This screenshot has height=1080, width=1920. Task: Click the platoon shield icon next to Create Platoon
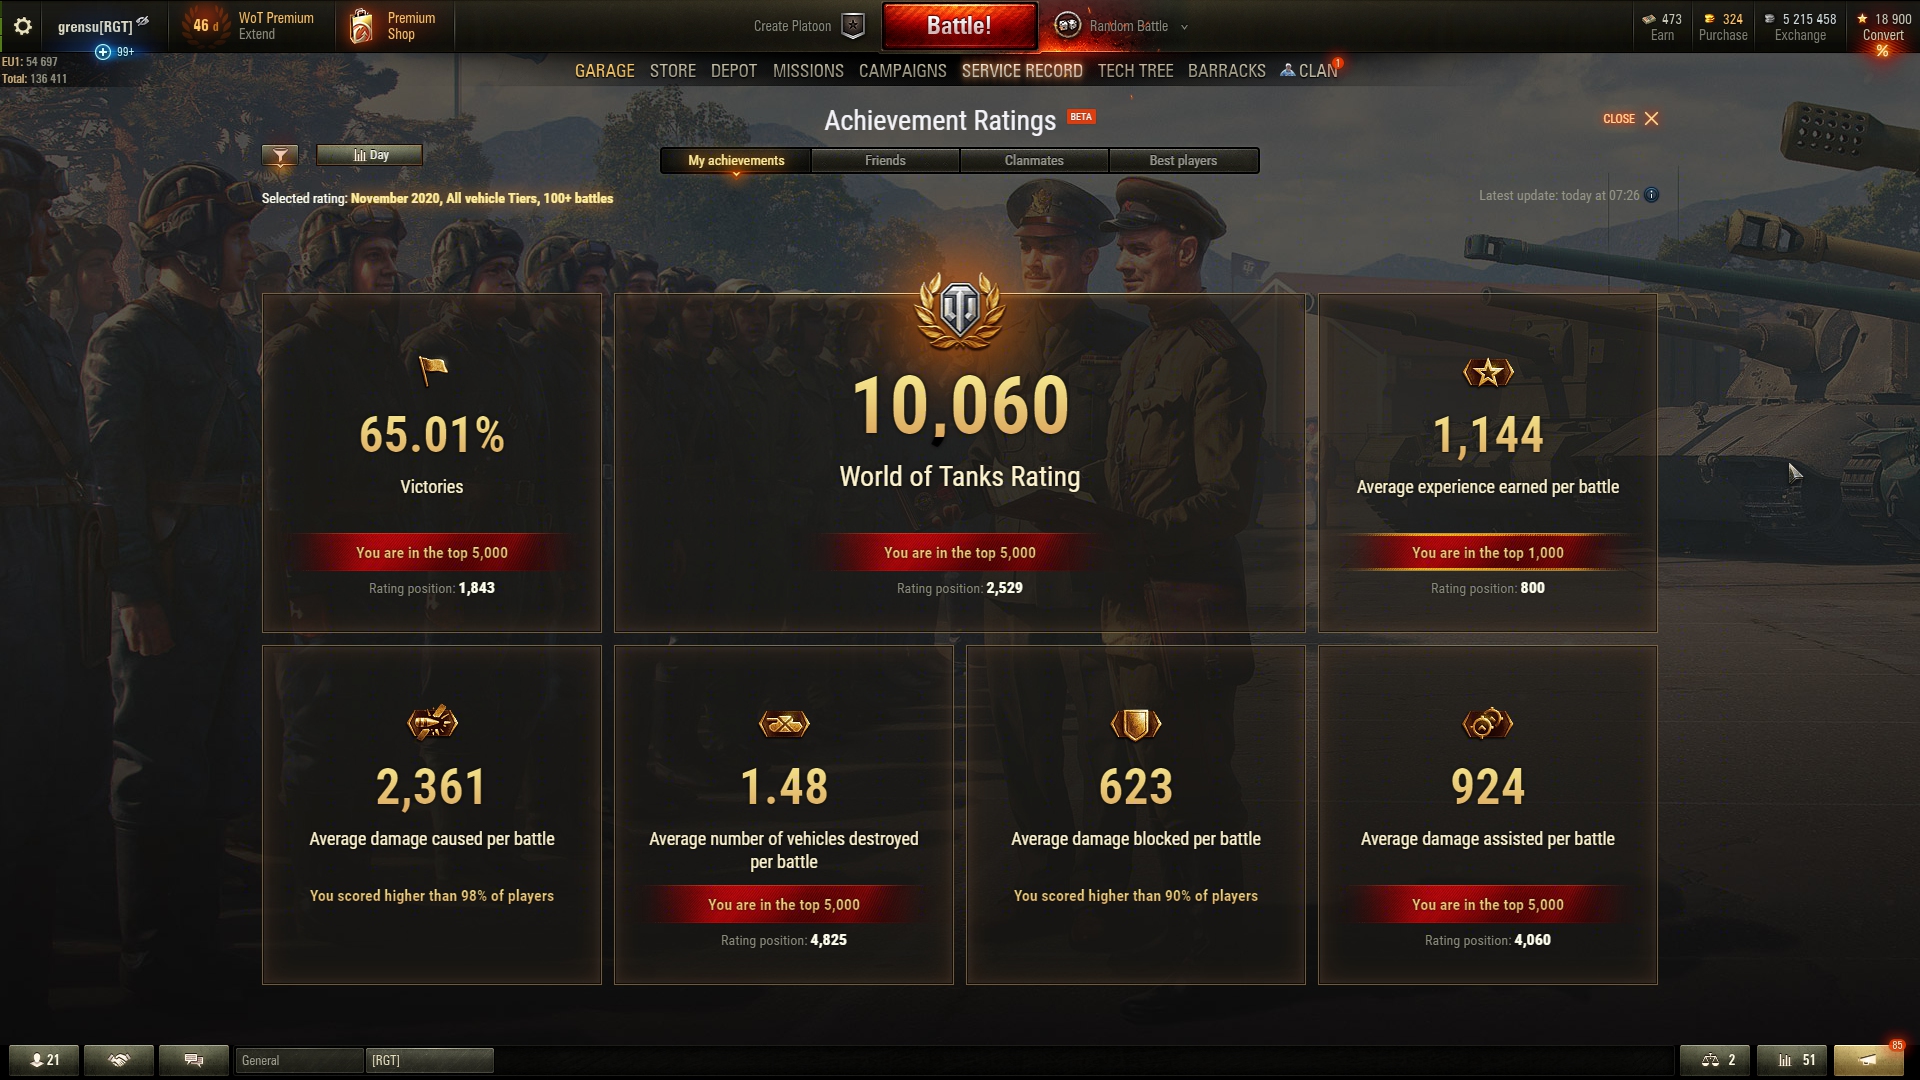853,26
